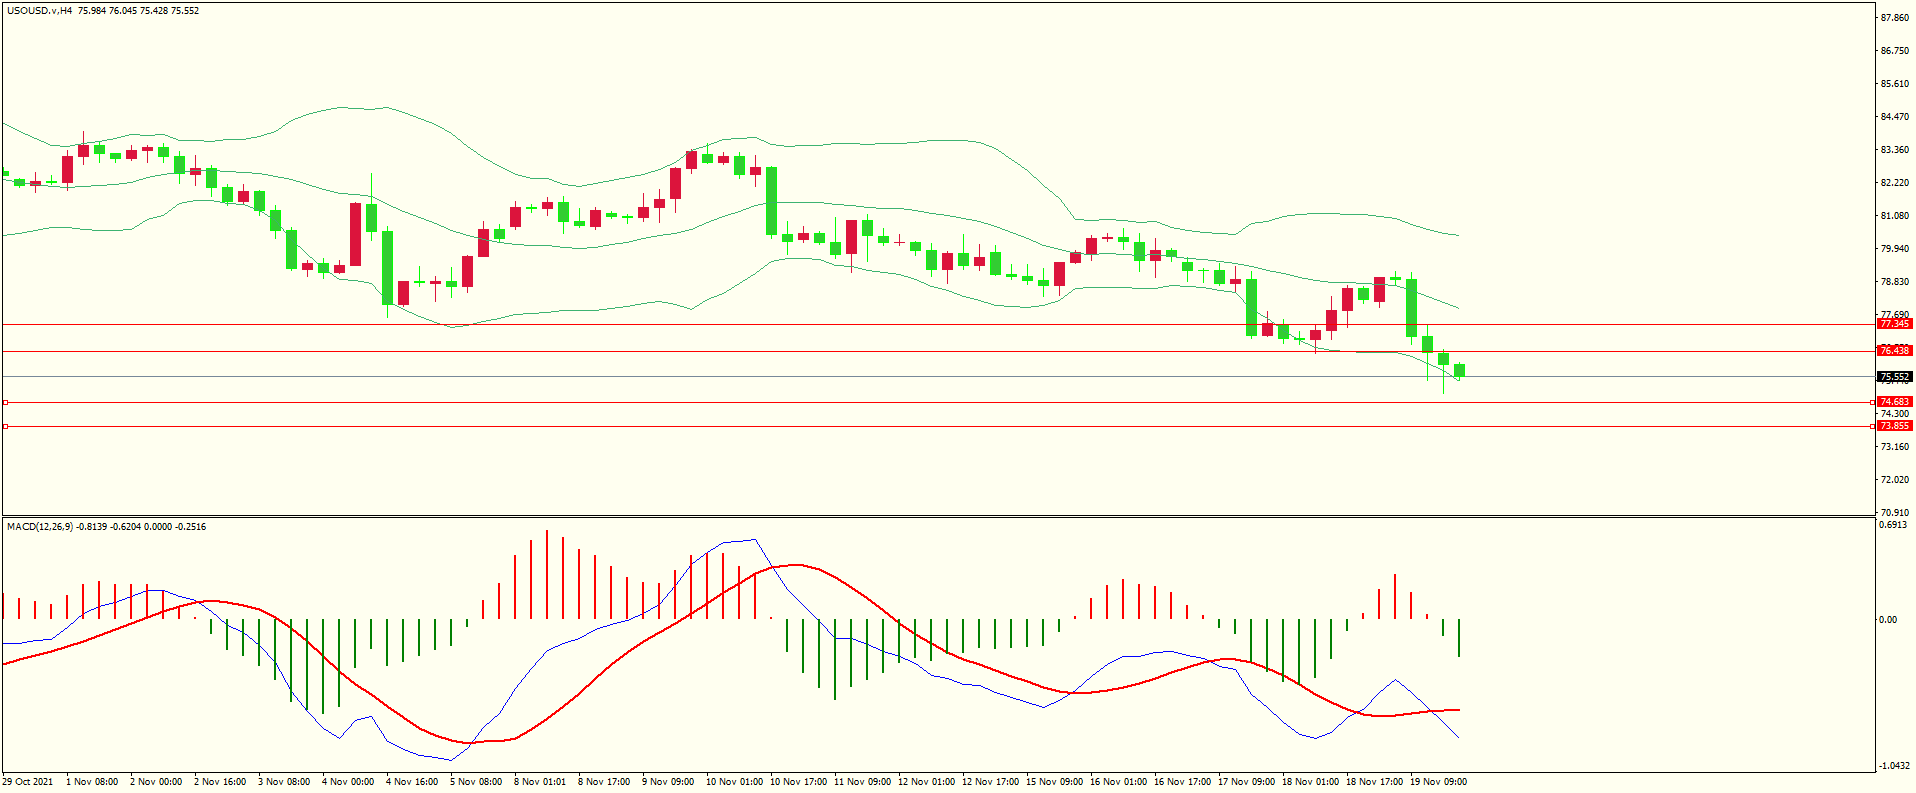Select the latest green candlestick on chart
The image size is (1916, 793).
(x=1459, y=370)
